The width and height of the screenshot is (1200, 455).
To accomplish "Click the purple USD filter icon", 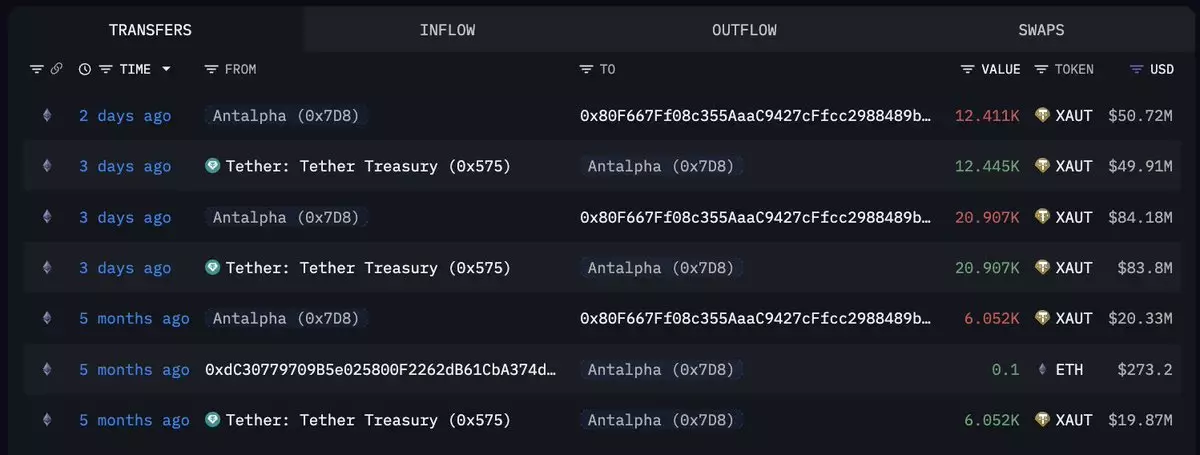I will [x=1136, y=69].
